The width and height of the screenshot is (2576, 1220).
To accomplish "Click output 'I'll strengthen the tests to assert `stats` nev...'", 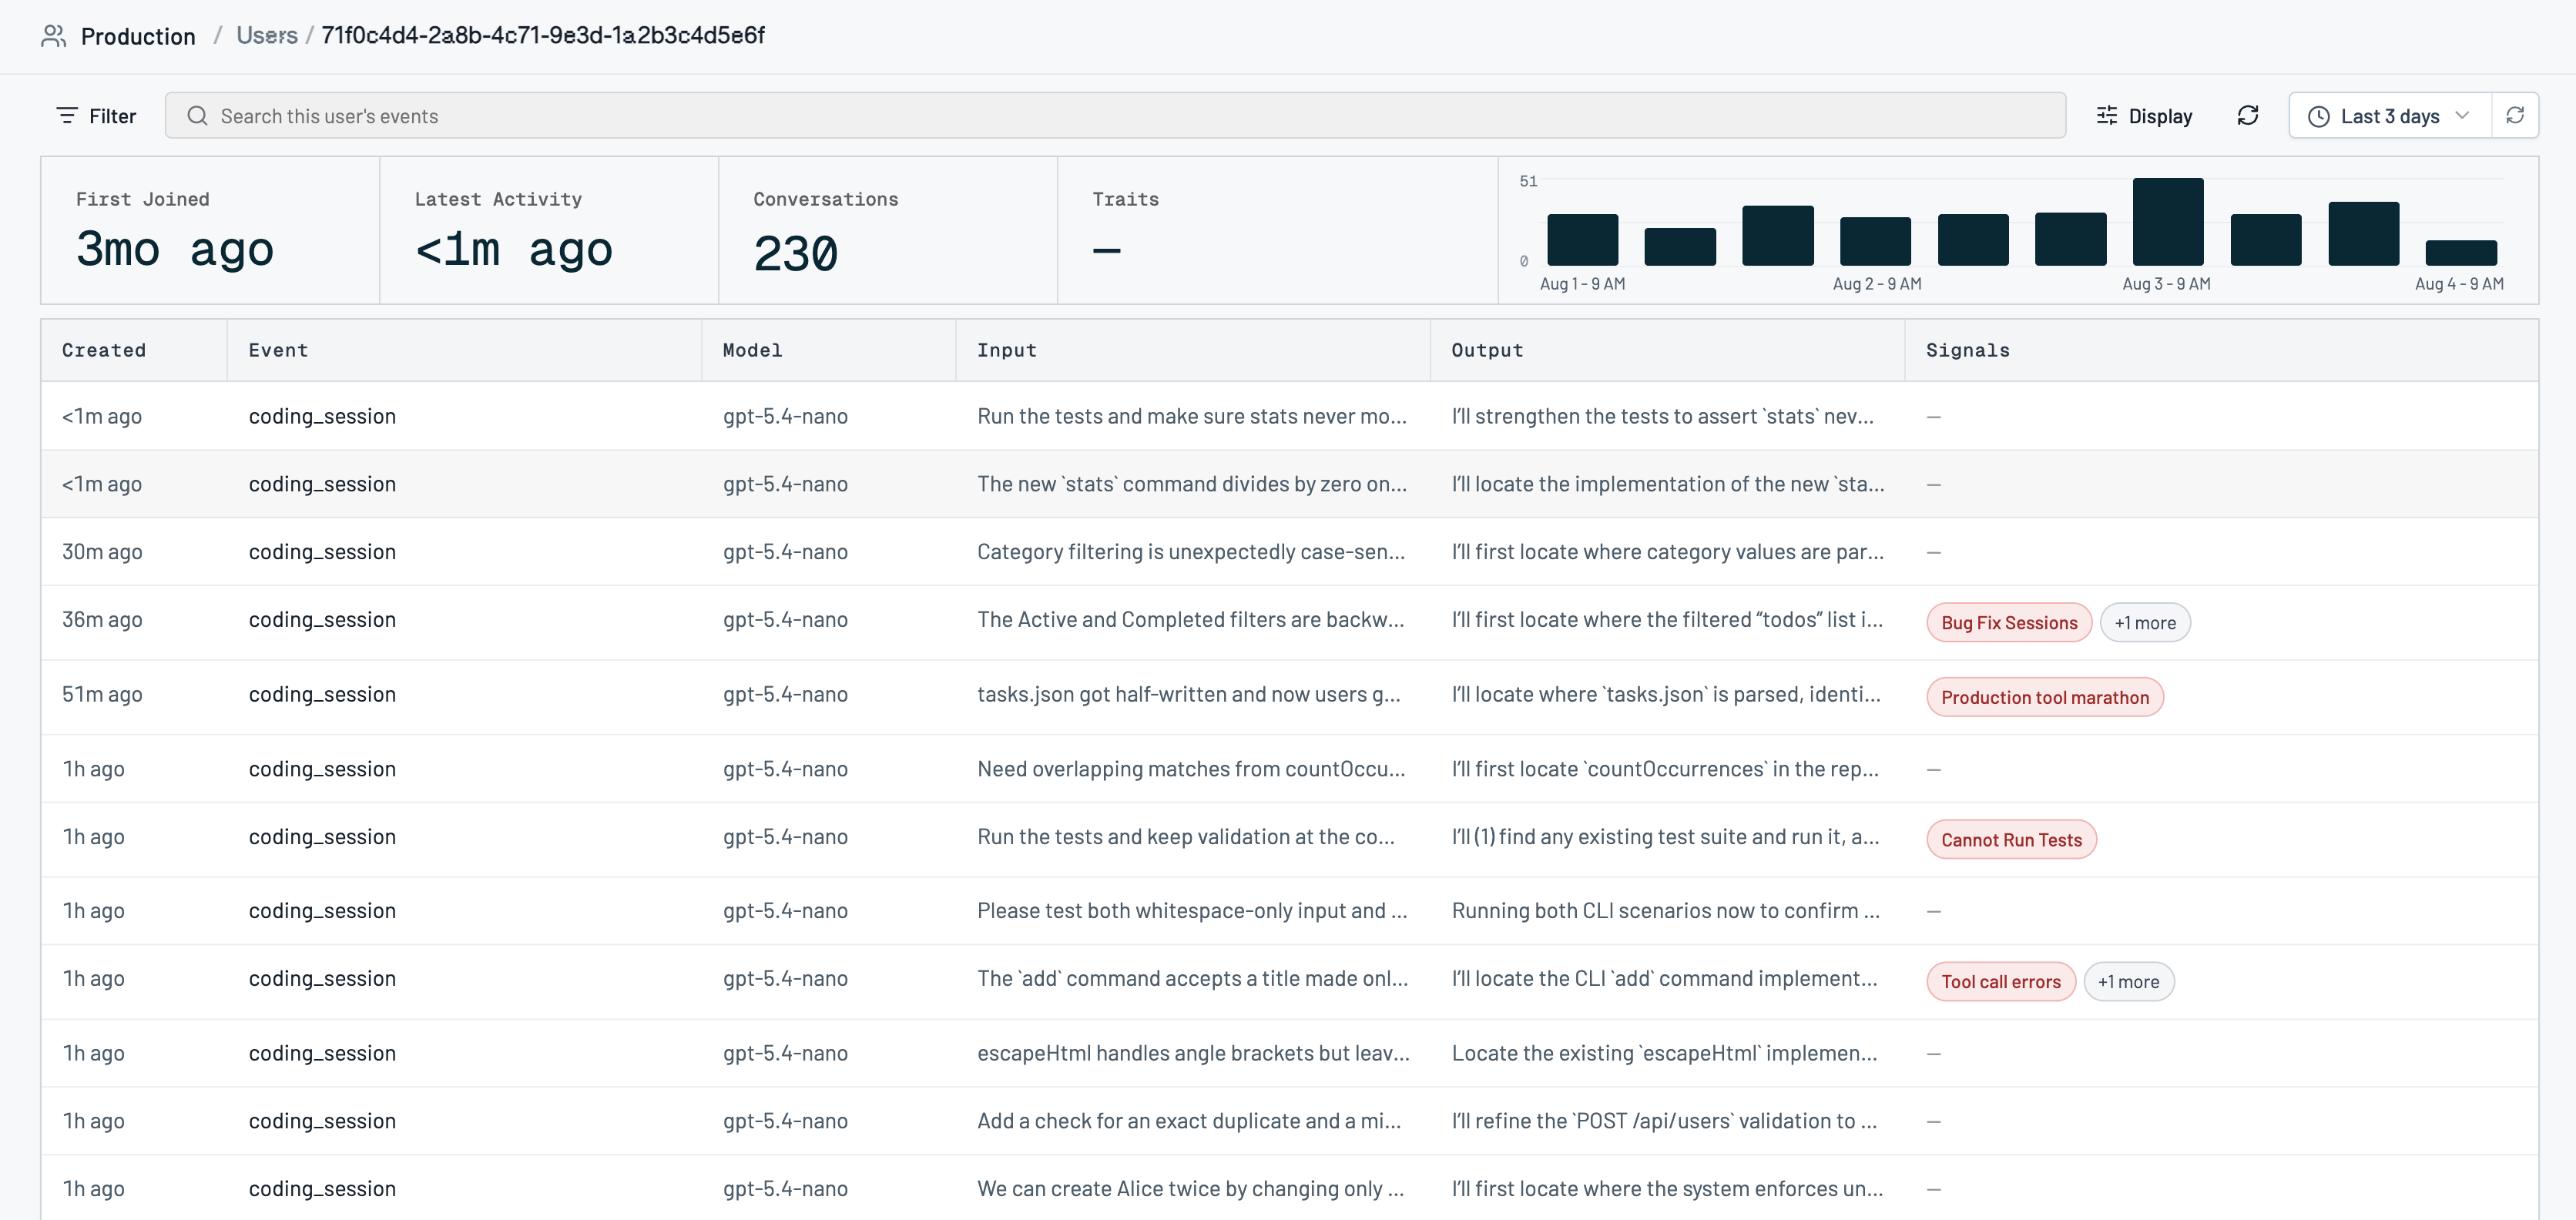I will 1662,416.
